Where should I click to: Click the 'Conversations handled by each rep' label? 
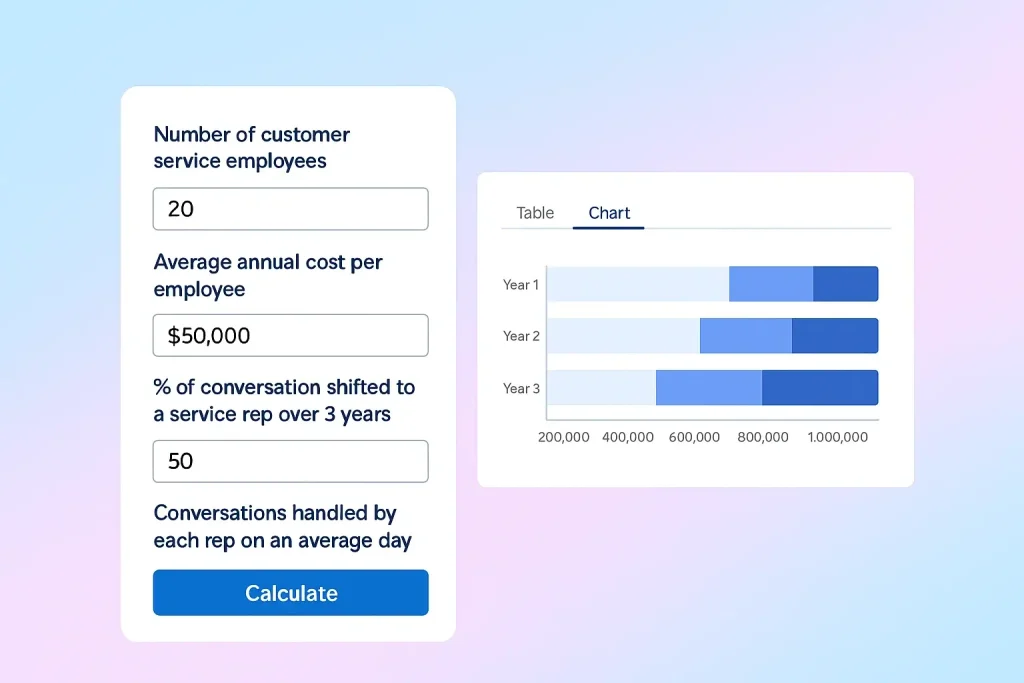283,527
